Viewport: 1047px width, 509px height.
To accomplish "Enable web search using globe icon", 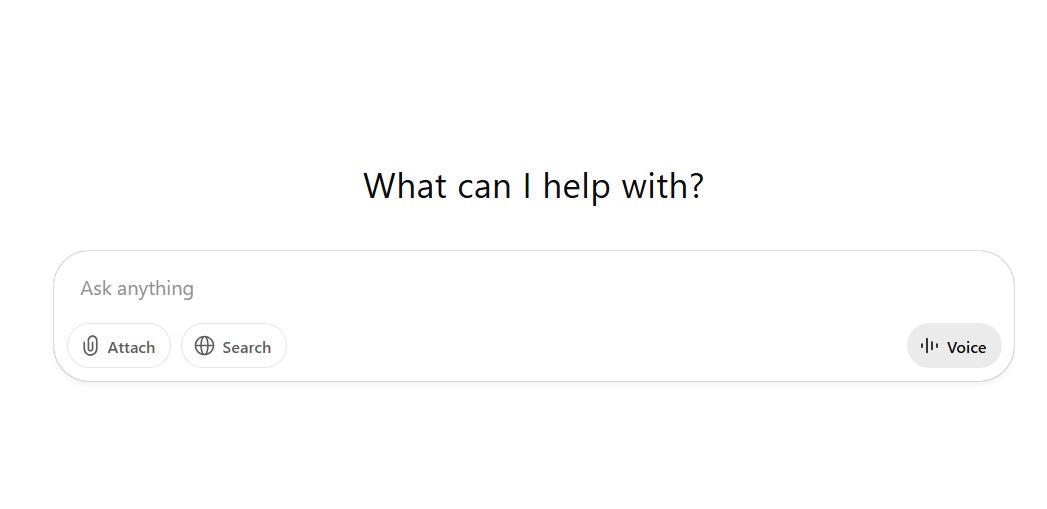I will 204,346.
